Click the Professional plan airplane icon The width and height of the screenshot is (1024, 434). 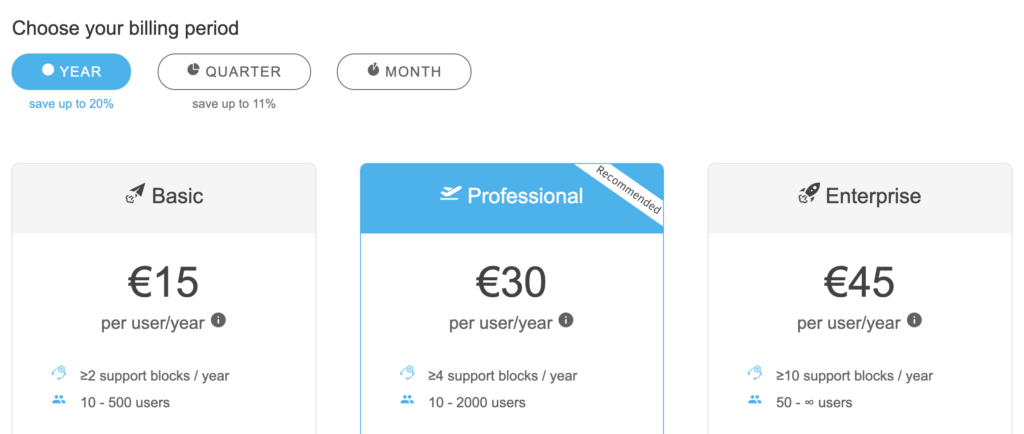(x=450, y=194)
